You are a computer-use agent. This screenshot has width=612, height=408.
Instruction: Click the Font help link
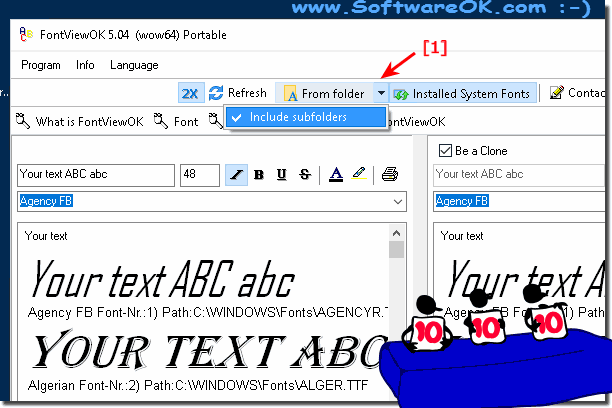click(x=186, y=122)
